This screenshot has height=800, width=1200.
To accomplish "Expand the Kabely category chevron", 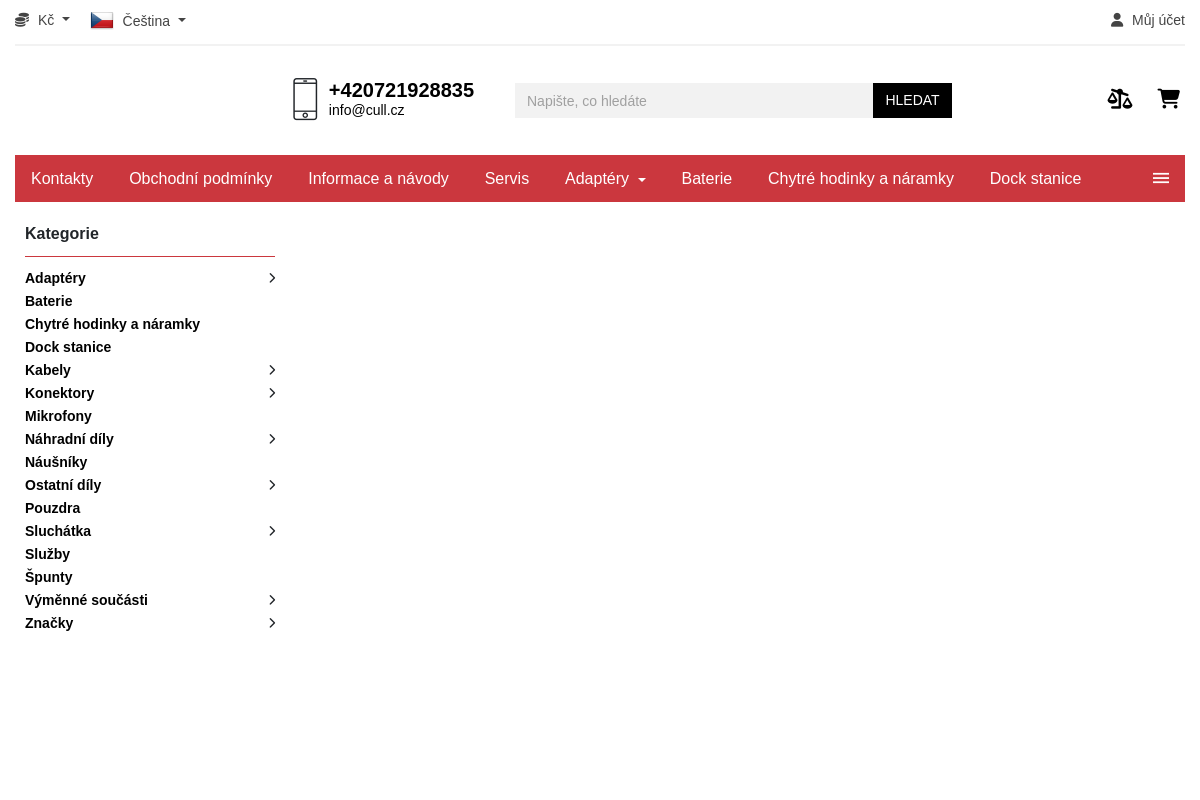I will pyautogui.click(x=272, y=370).
